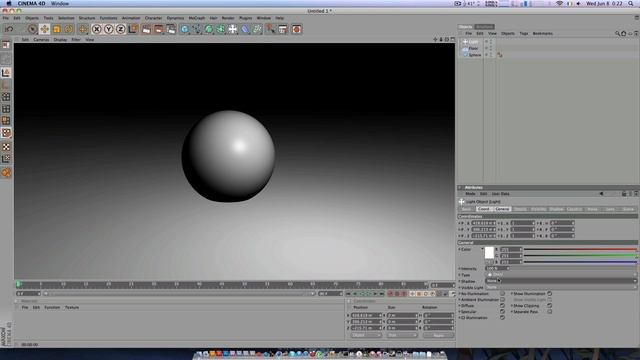Image resolution: width=640 pixels, height=360 pixels.
Task: Click the lock icon in Attributes panel
Action: point(624,194)
